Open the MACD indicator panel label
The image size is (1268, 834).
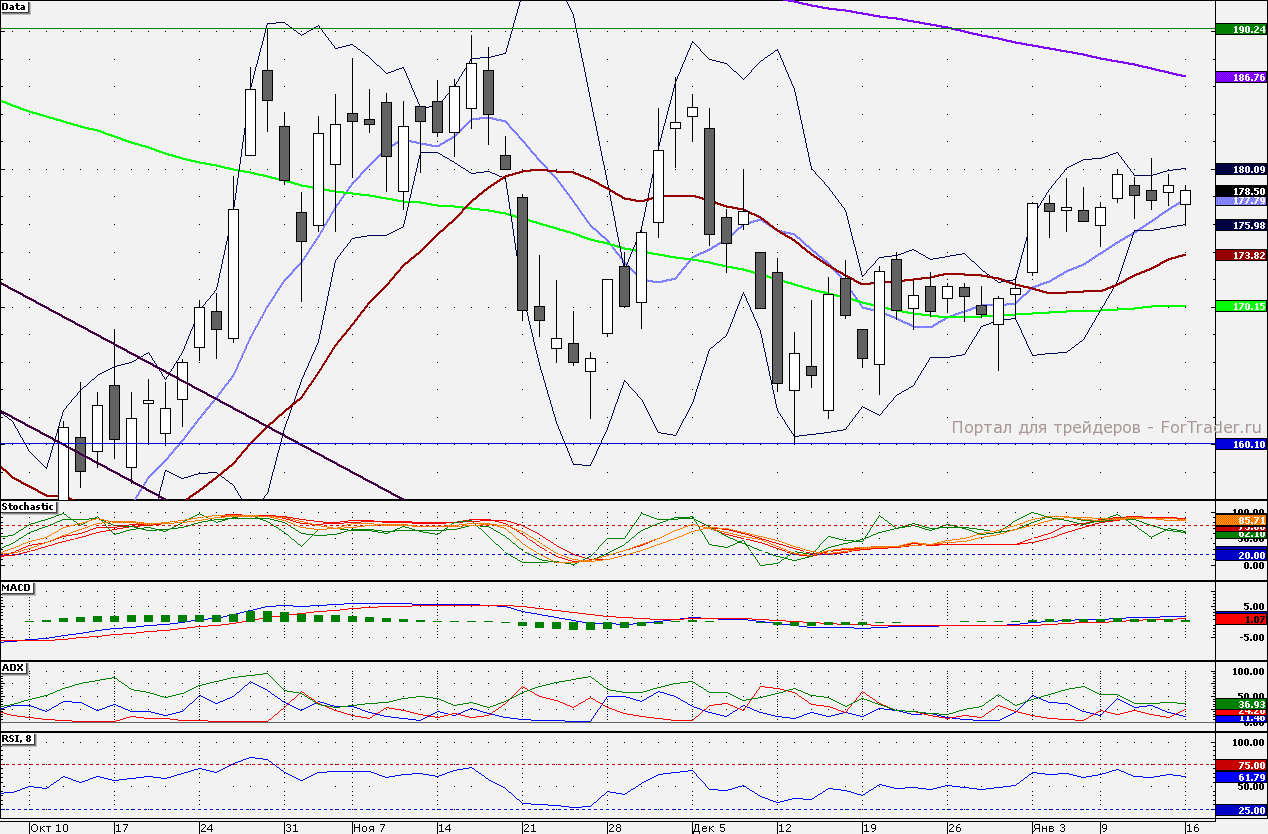pyautogui.click(x=16, y=587)
